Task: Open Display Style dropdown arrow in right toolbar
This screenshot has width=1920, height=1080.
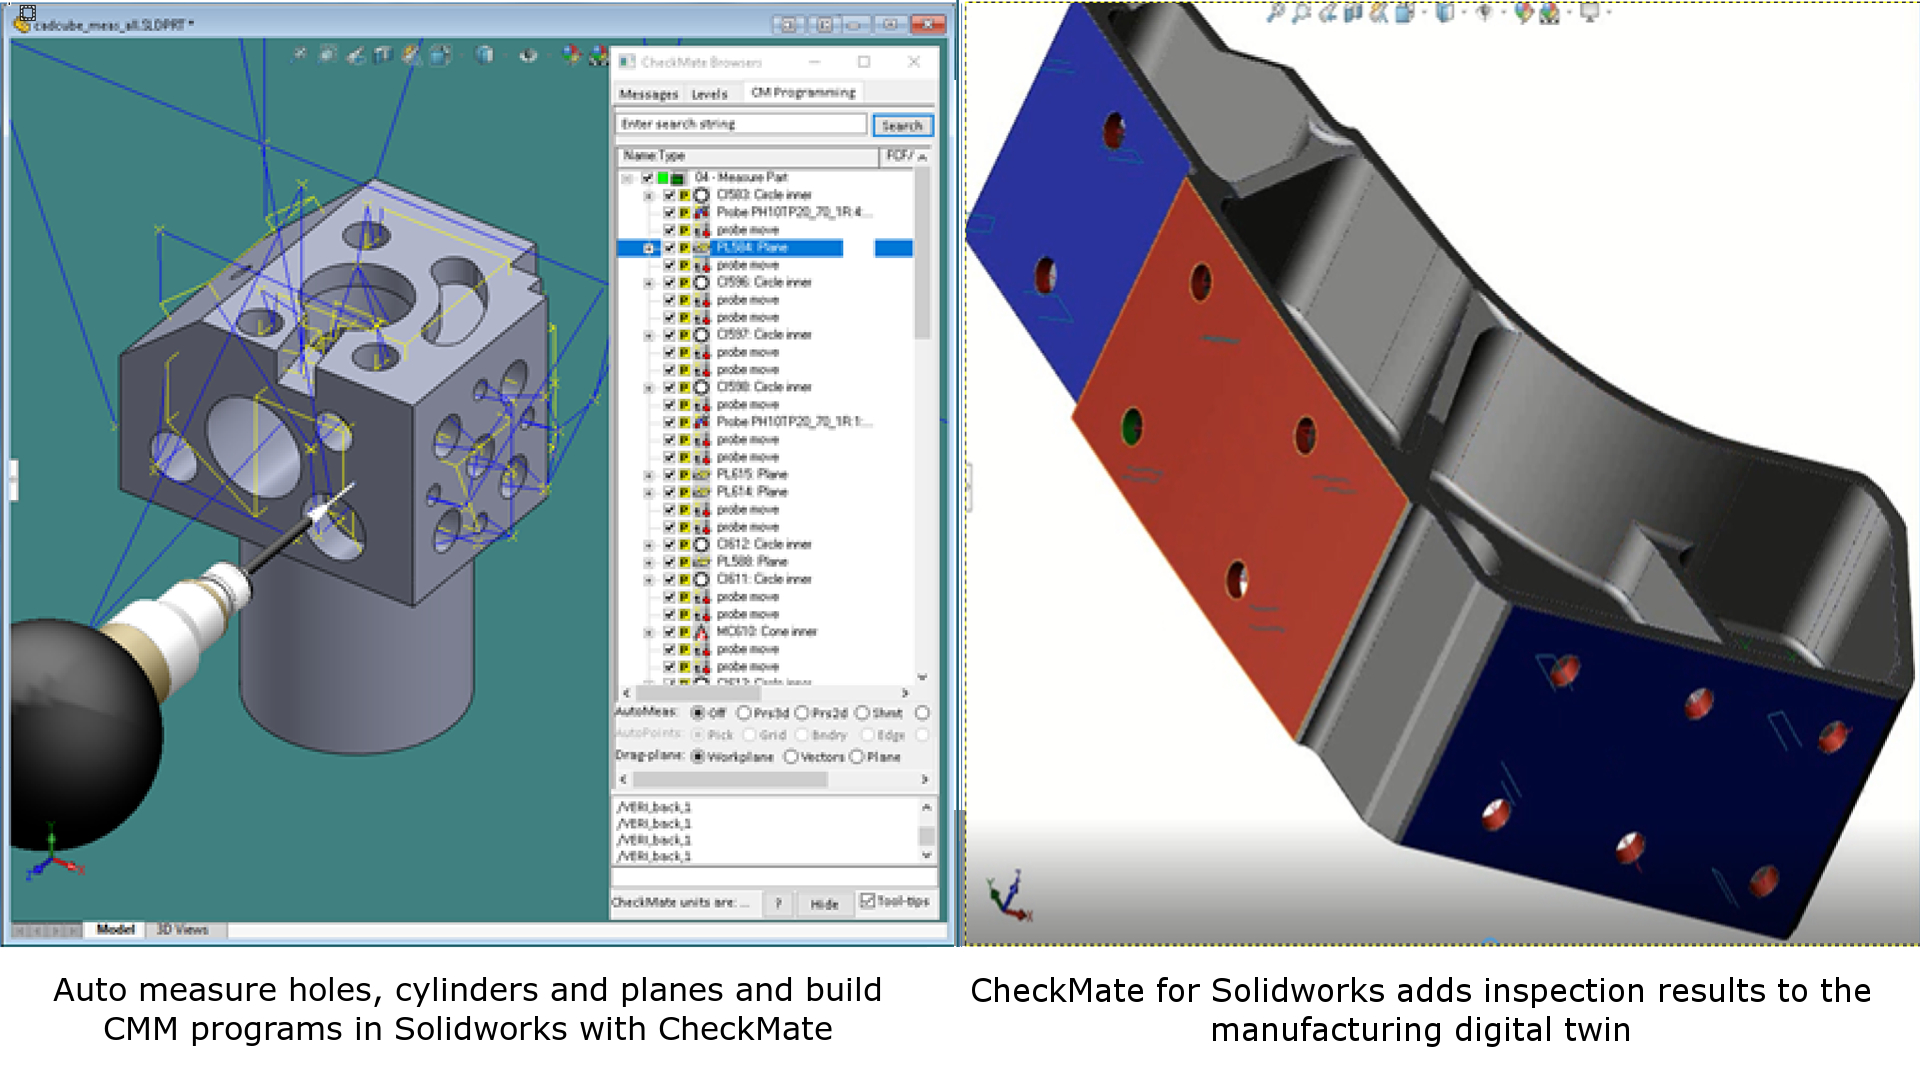Action: tap(1464, 13)
